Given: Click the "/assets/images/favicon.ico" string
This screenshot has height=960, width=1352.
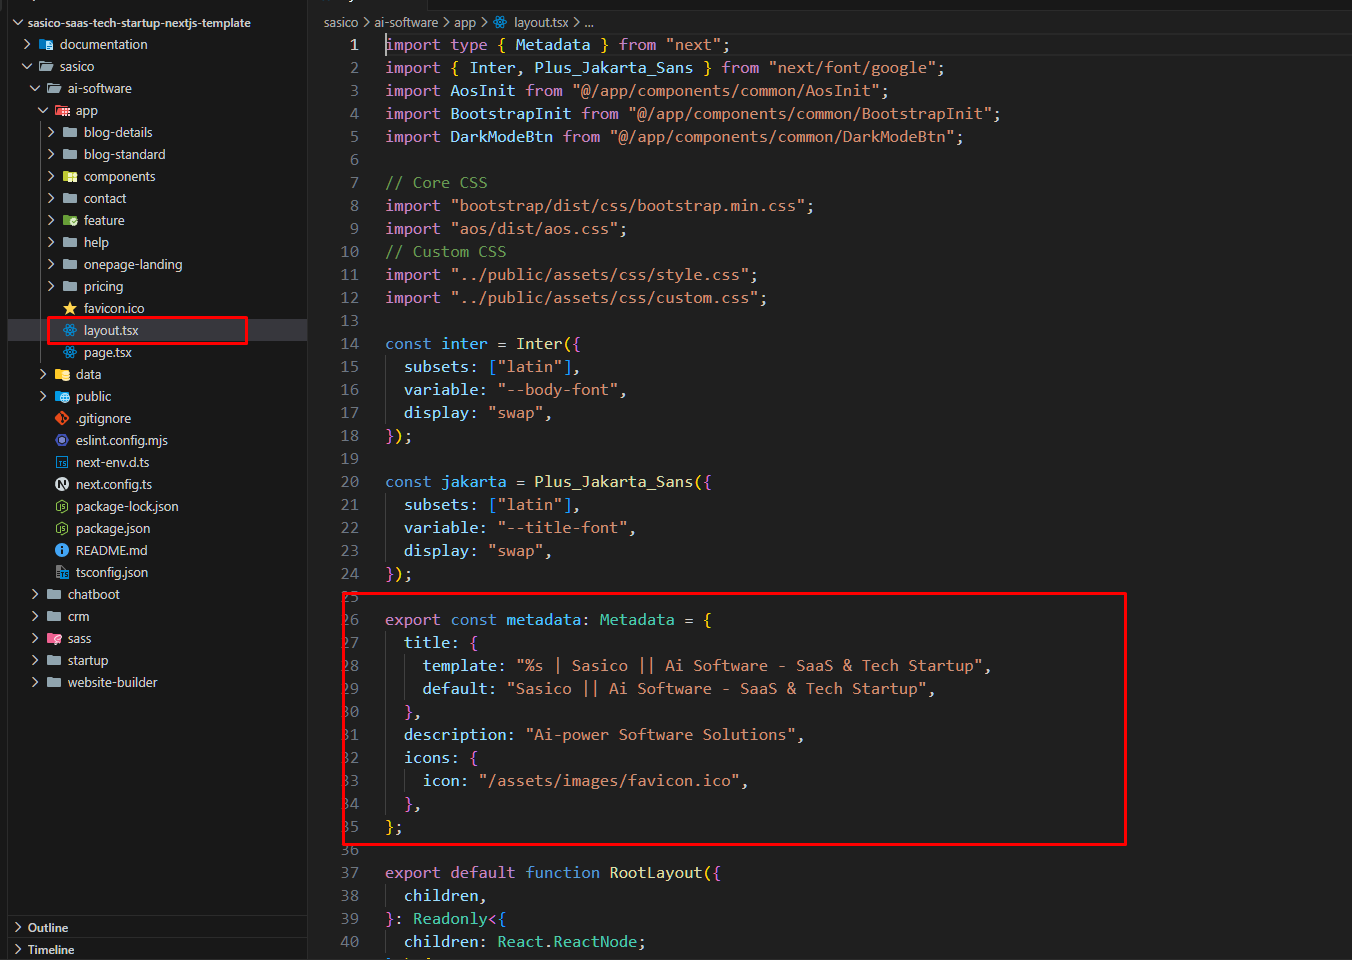Looking at the screenshot, I should pyautogui.click(x=609, y=781).
